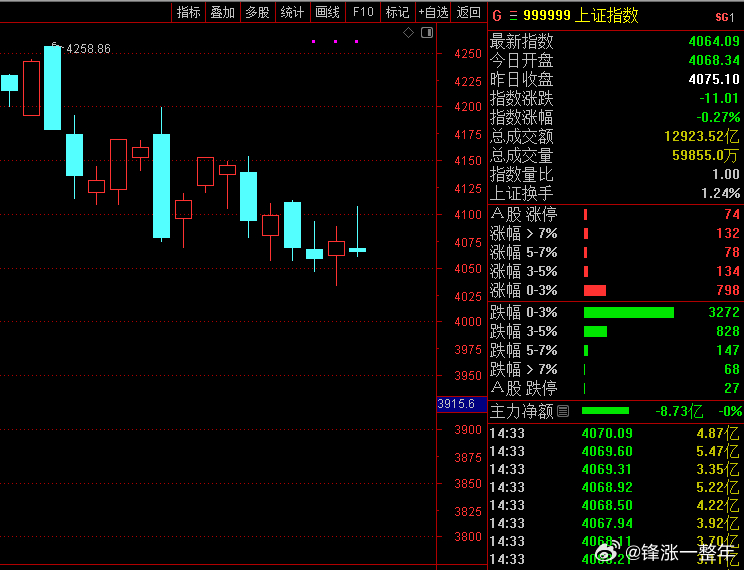Click the 主力净额 detail list icon
Viewport: 744px width, 570px height.
(563, 411)
